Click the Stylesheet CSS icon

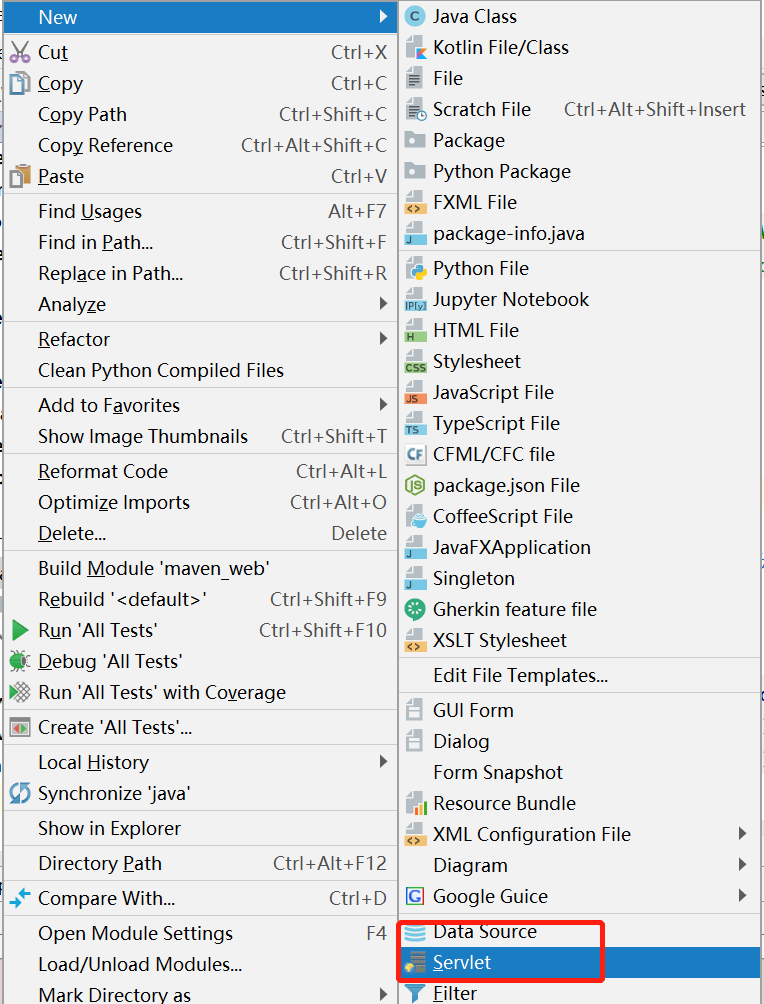coord(415,362)
